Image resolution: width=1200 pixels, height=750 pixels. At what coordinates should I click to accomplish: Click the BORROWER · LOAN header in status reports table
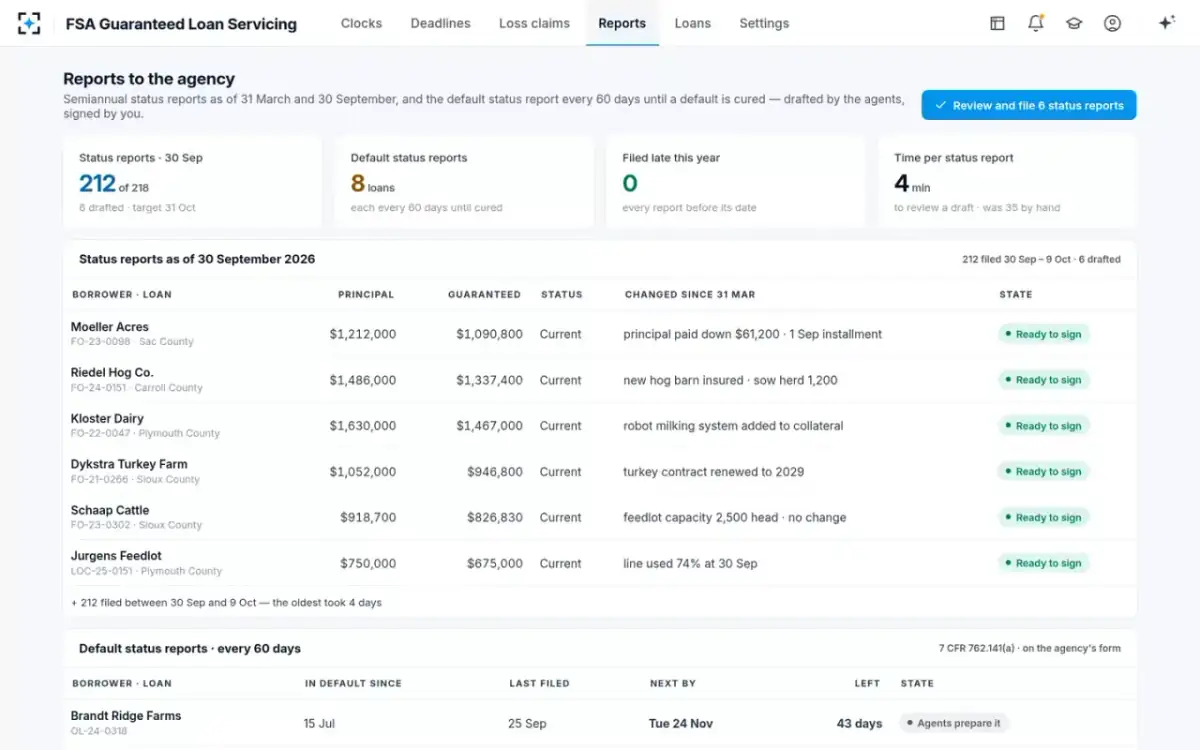(121, 295)
